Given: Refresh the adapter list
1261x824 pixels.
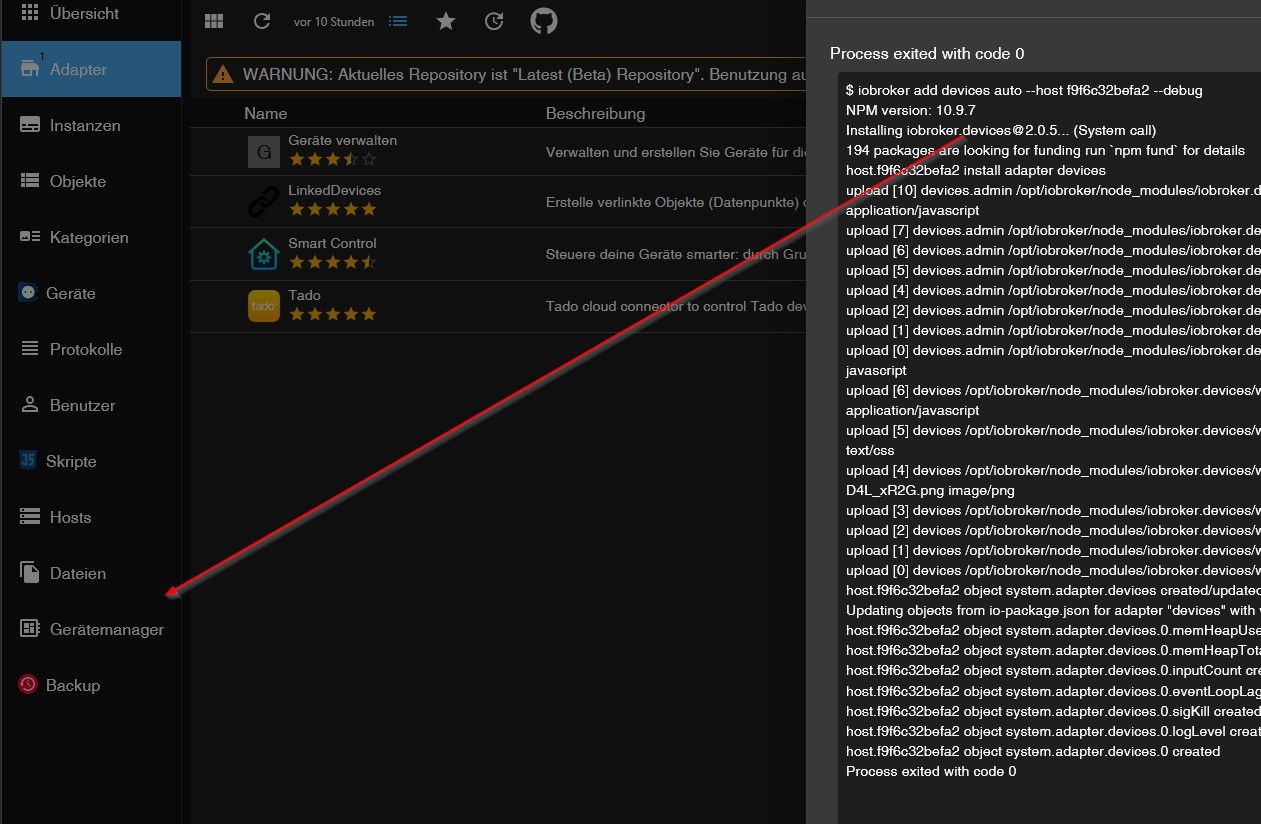Looking at the screenshot, I should point(262,21).
